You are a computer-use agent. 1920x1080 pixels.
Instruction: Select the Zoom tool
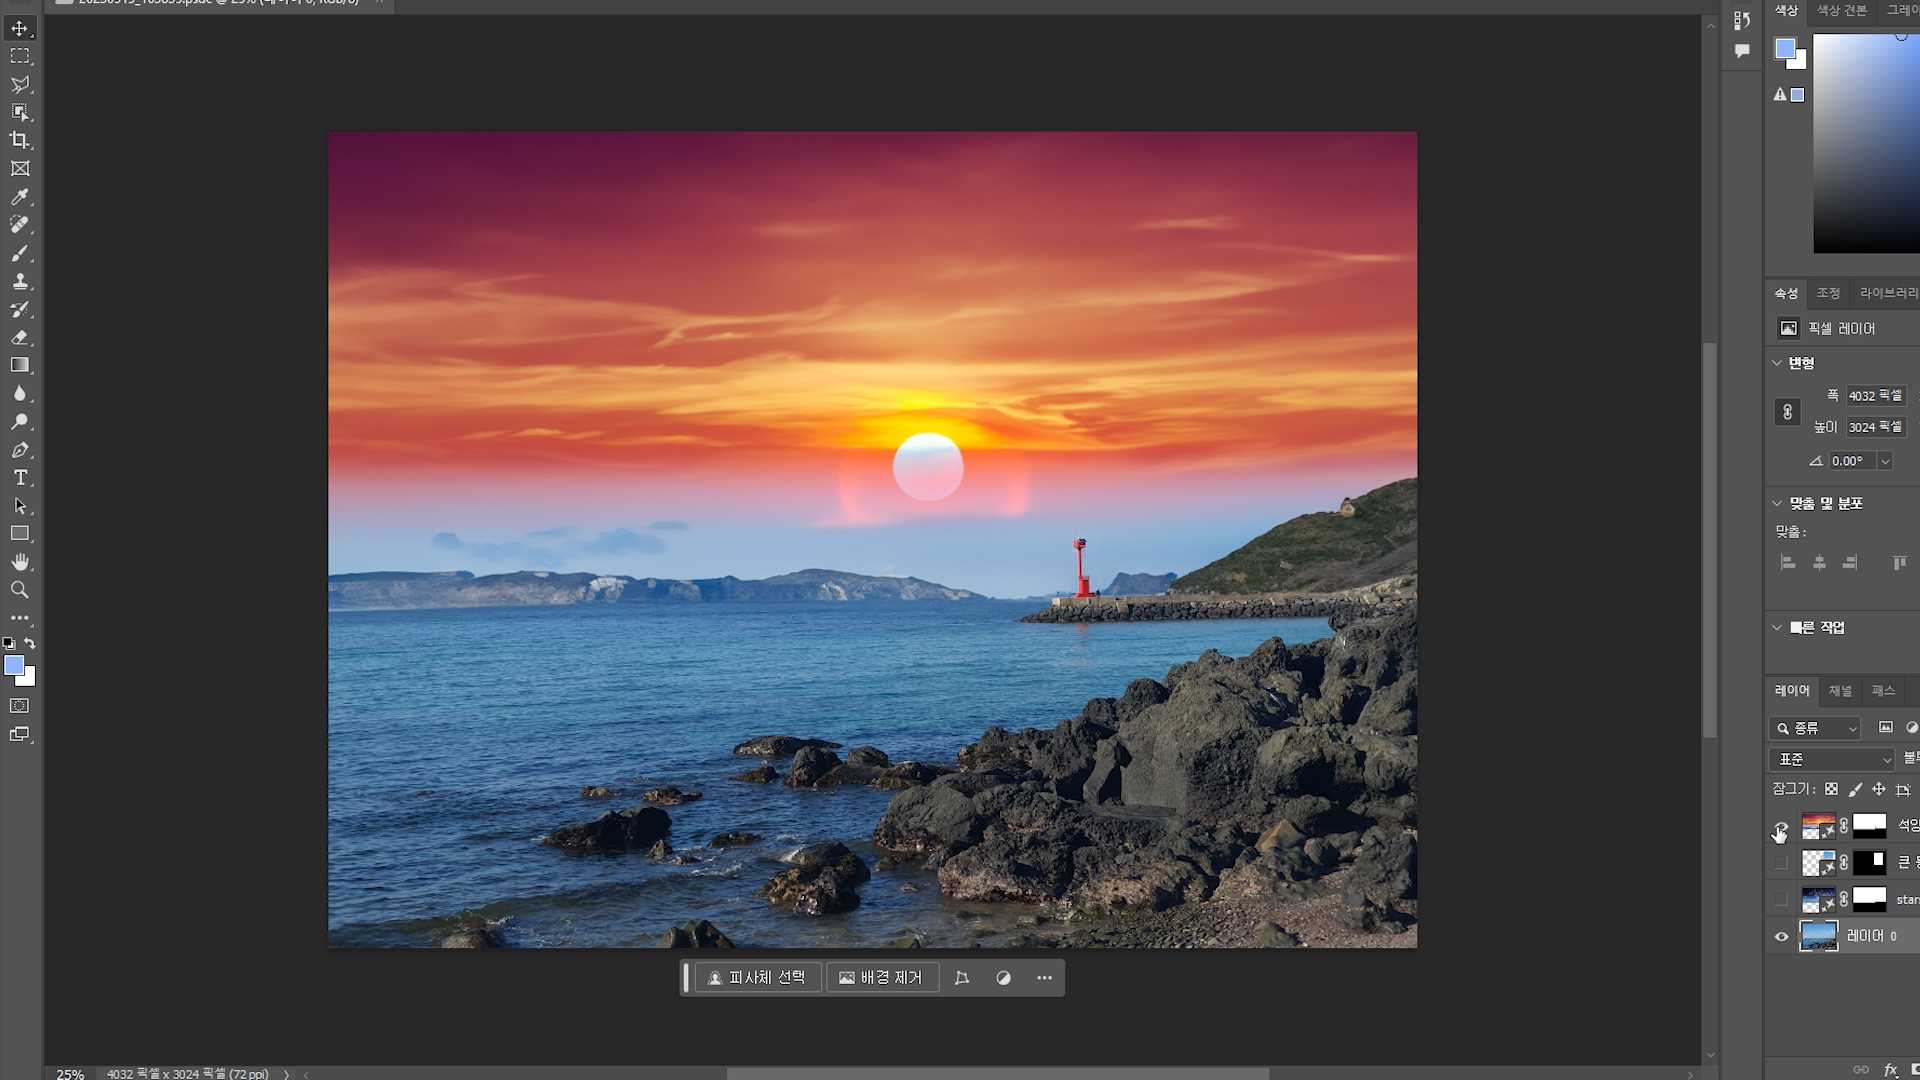pos(20,590)
